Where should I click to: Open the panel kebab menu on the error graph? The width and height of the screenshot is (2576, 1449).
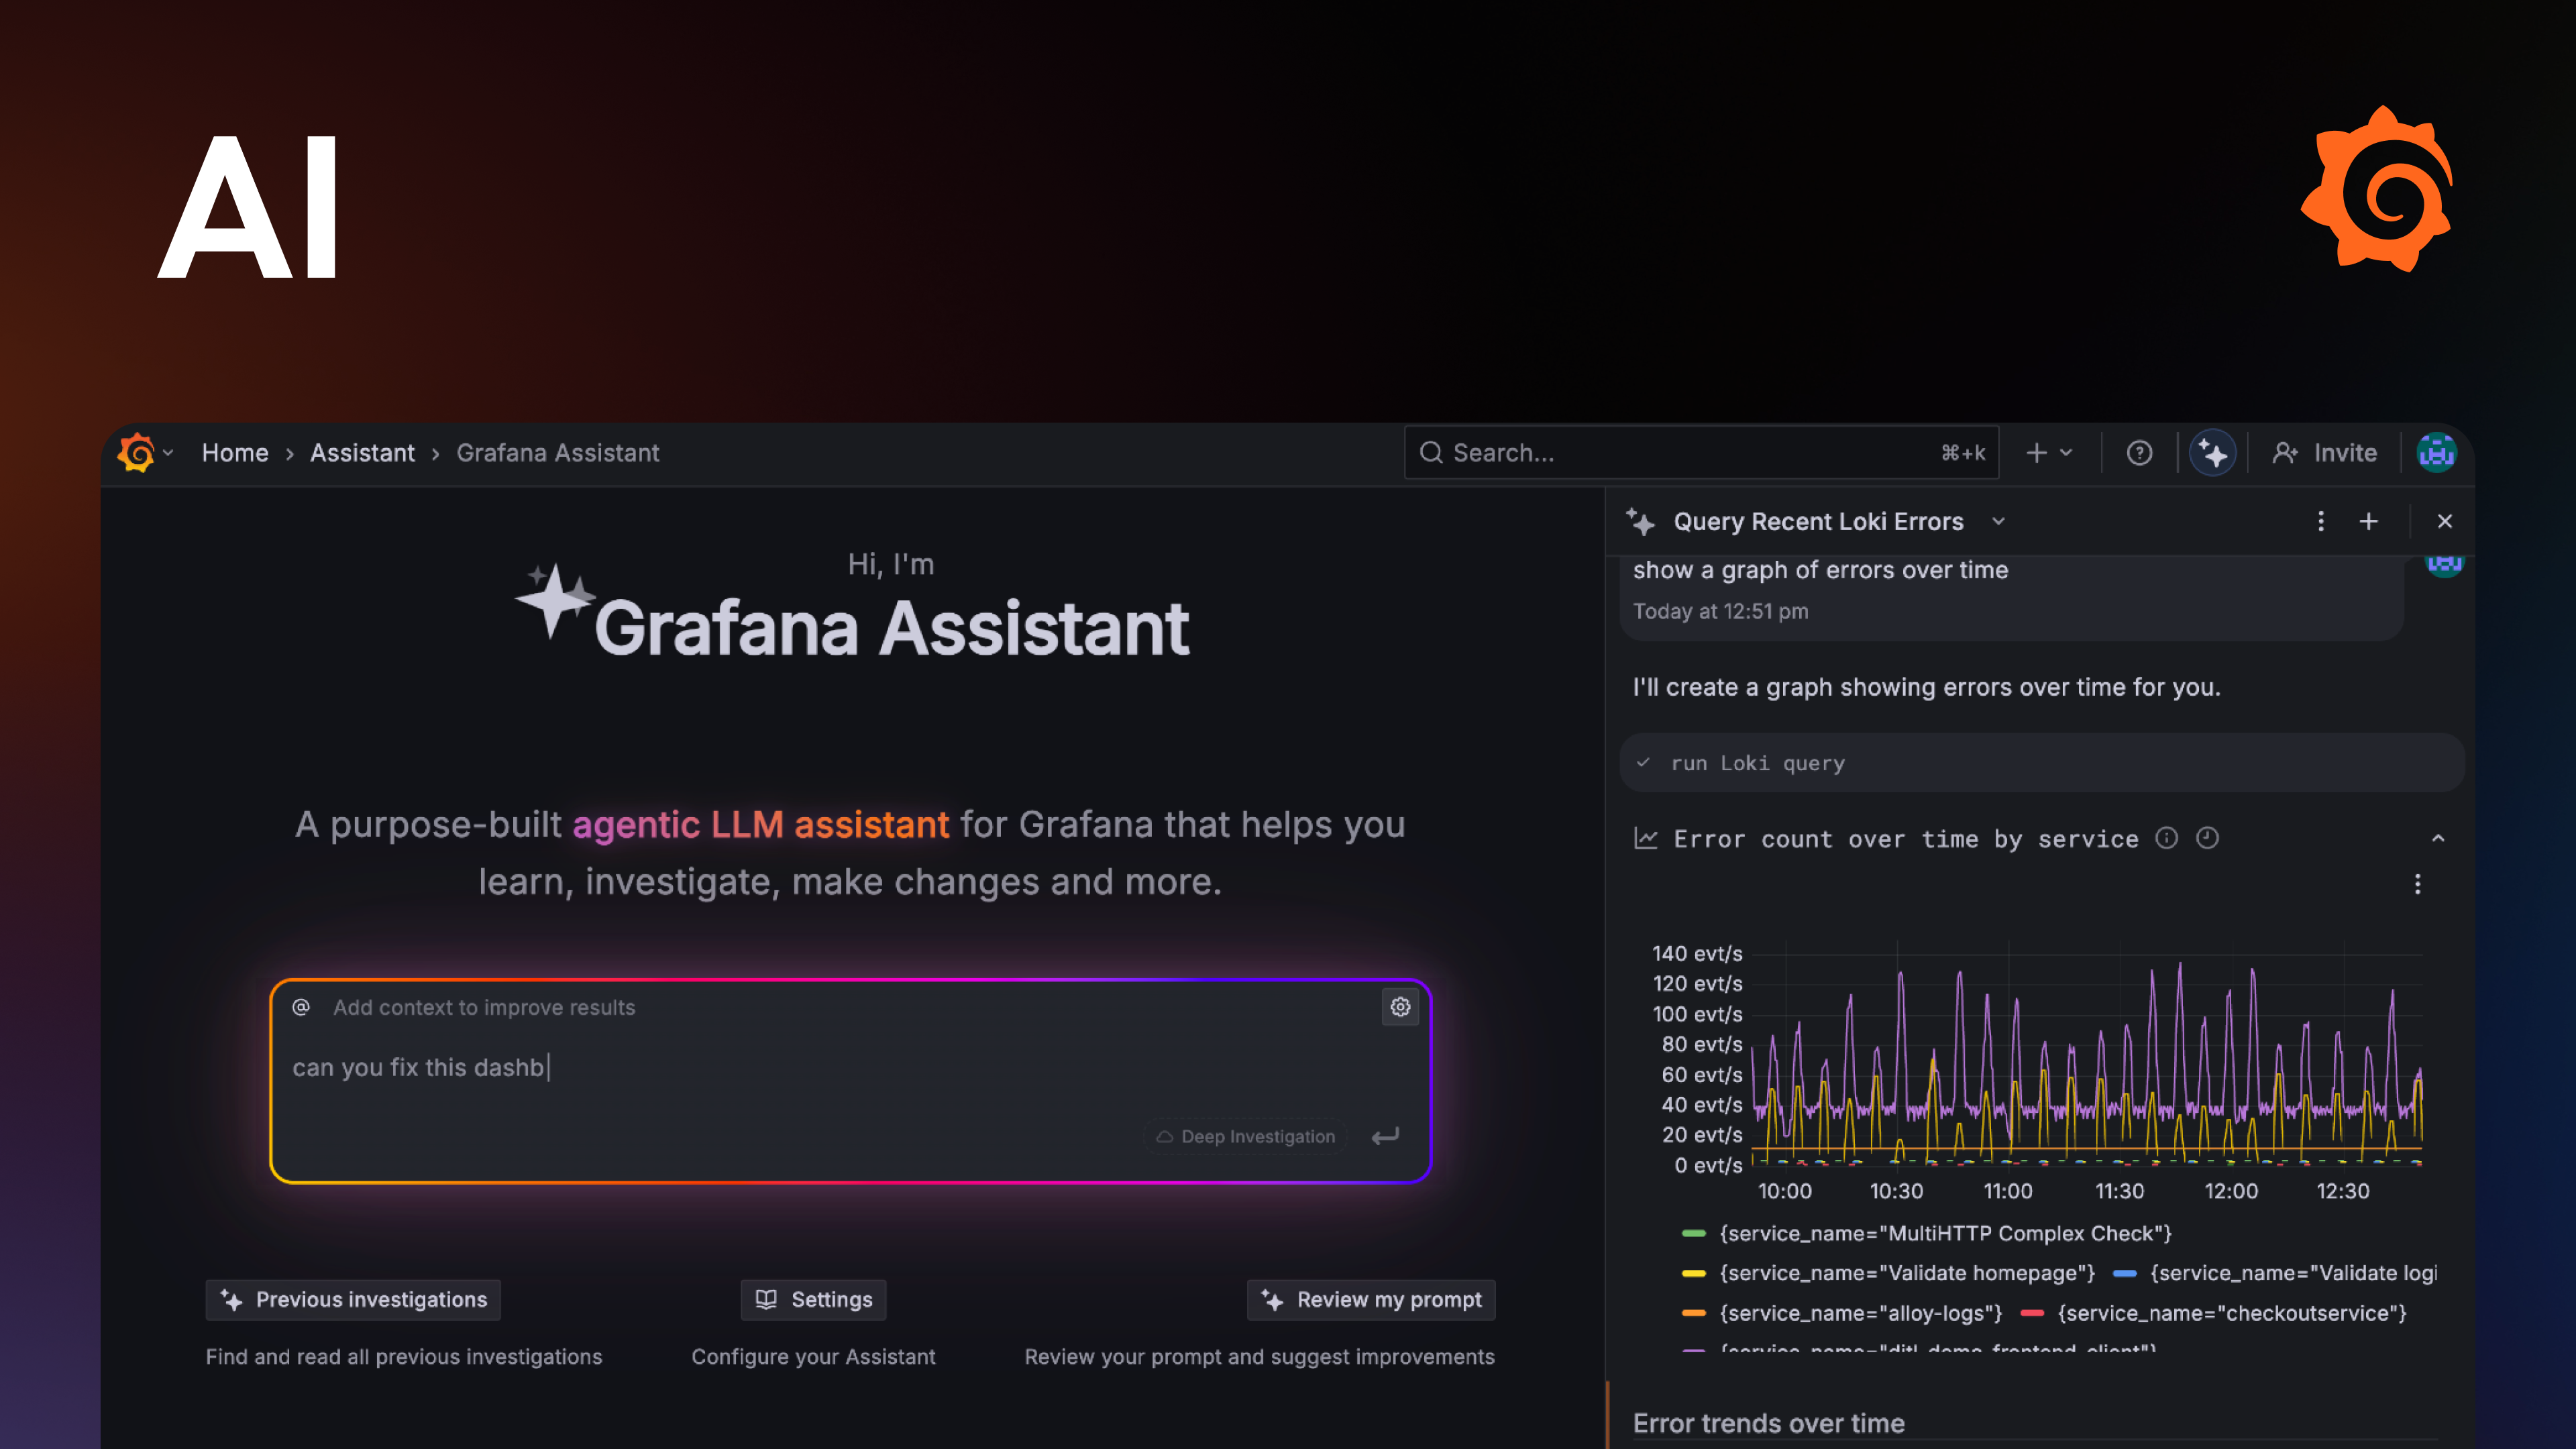[x=2419, y=884]
